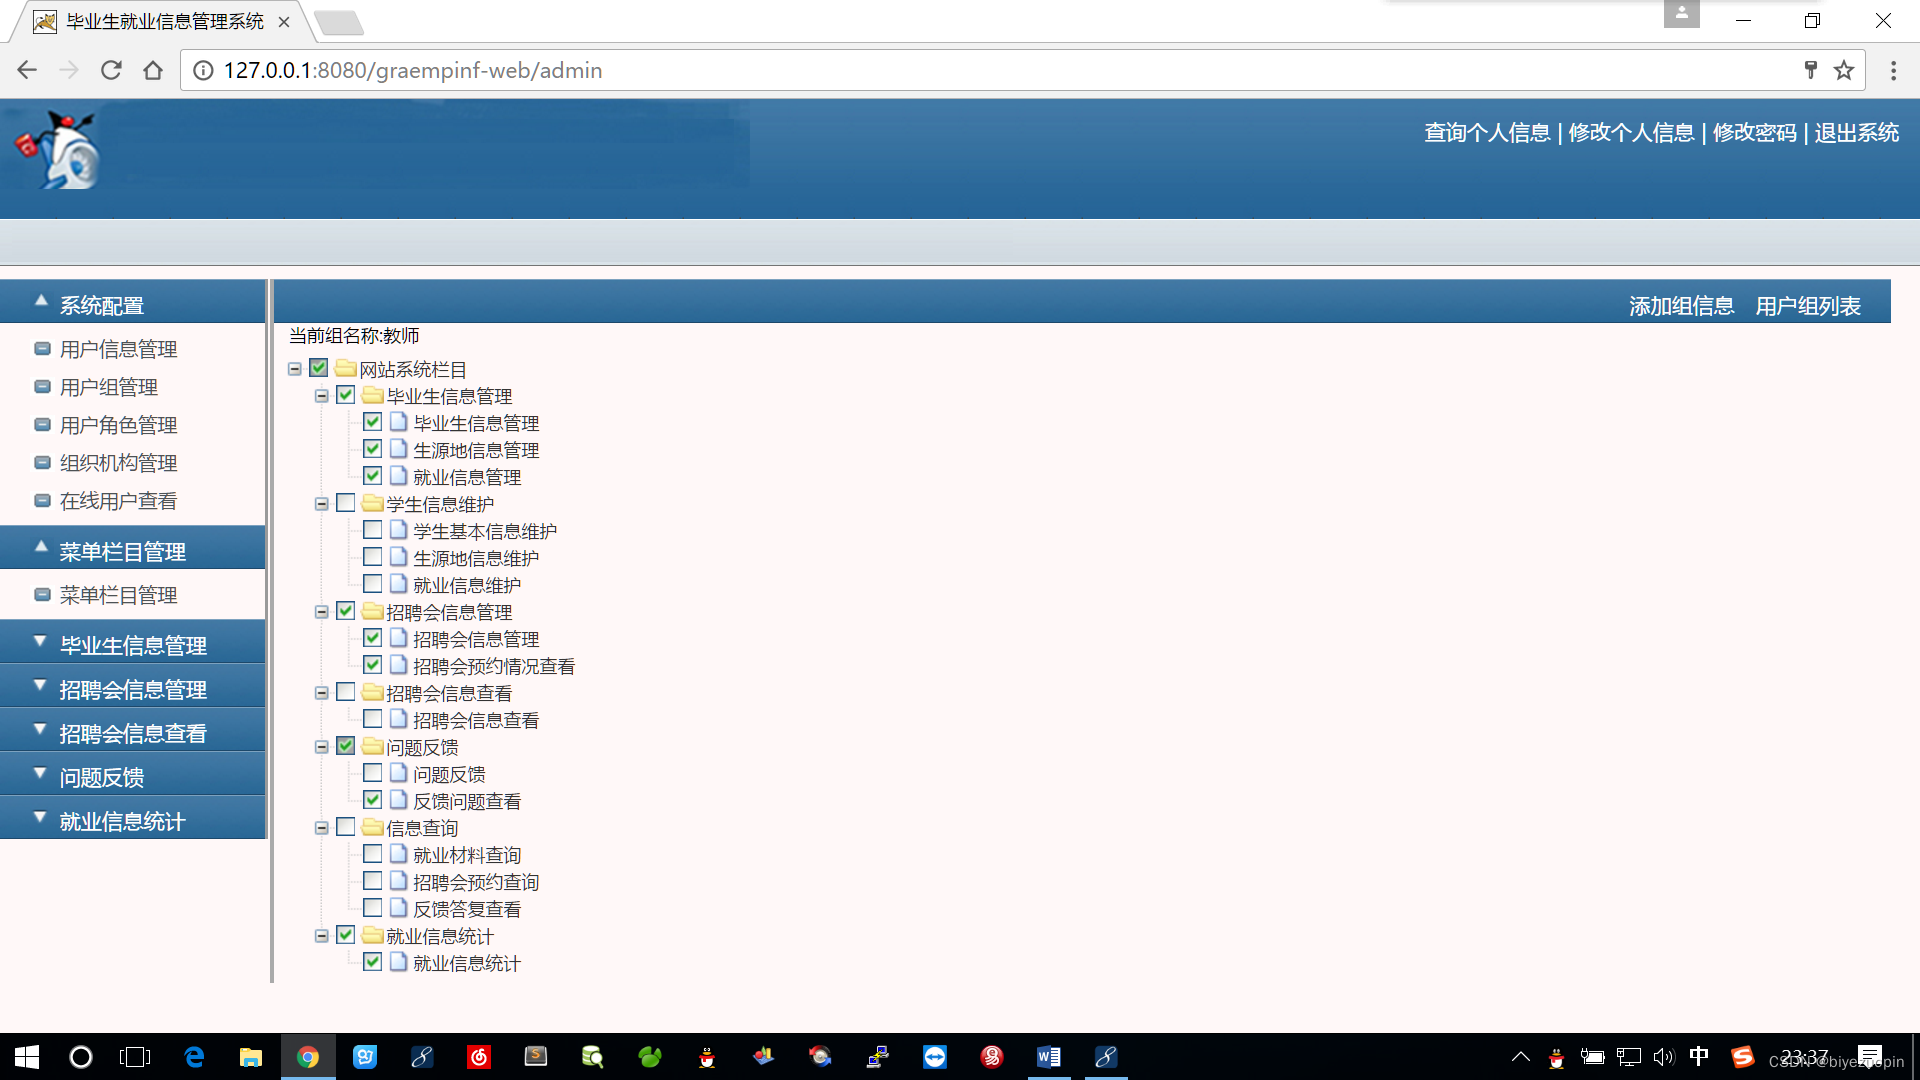1920x1080 pixels.
Task: Check the 学生信息维护 folder checkbox
Action: (345, 503)
